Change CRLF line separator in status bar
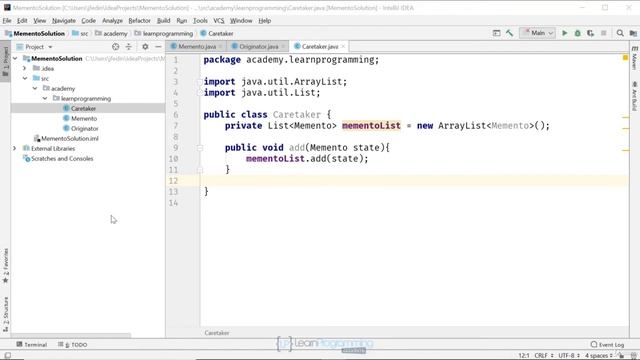The height and width of the screenshot is (360, 640). tap(544, 356)
